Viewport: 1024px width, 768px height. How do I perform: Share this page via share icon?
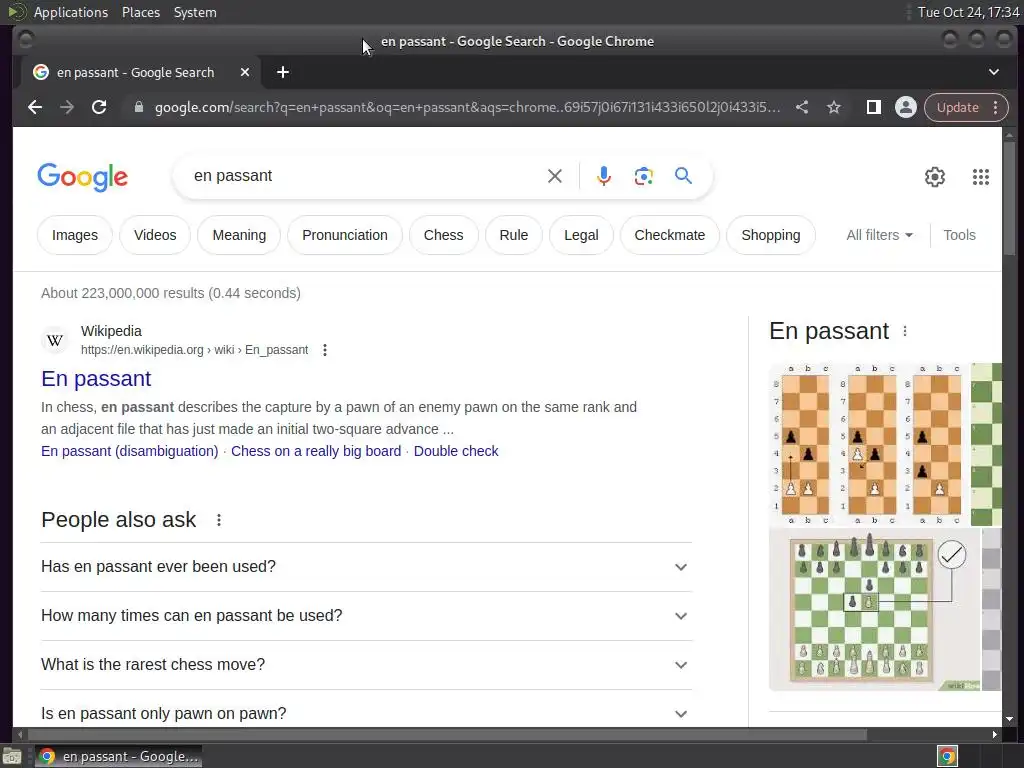click(802, 107)
